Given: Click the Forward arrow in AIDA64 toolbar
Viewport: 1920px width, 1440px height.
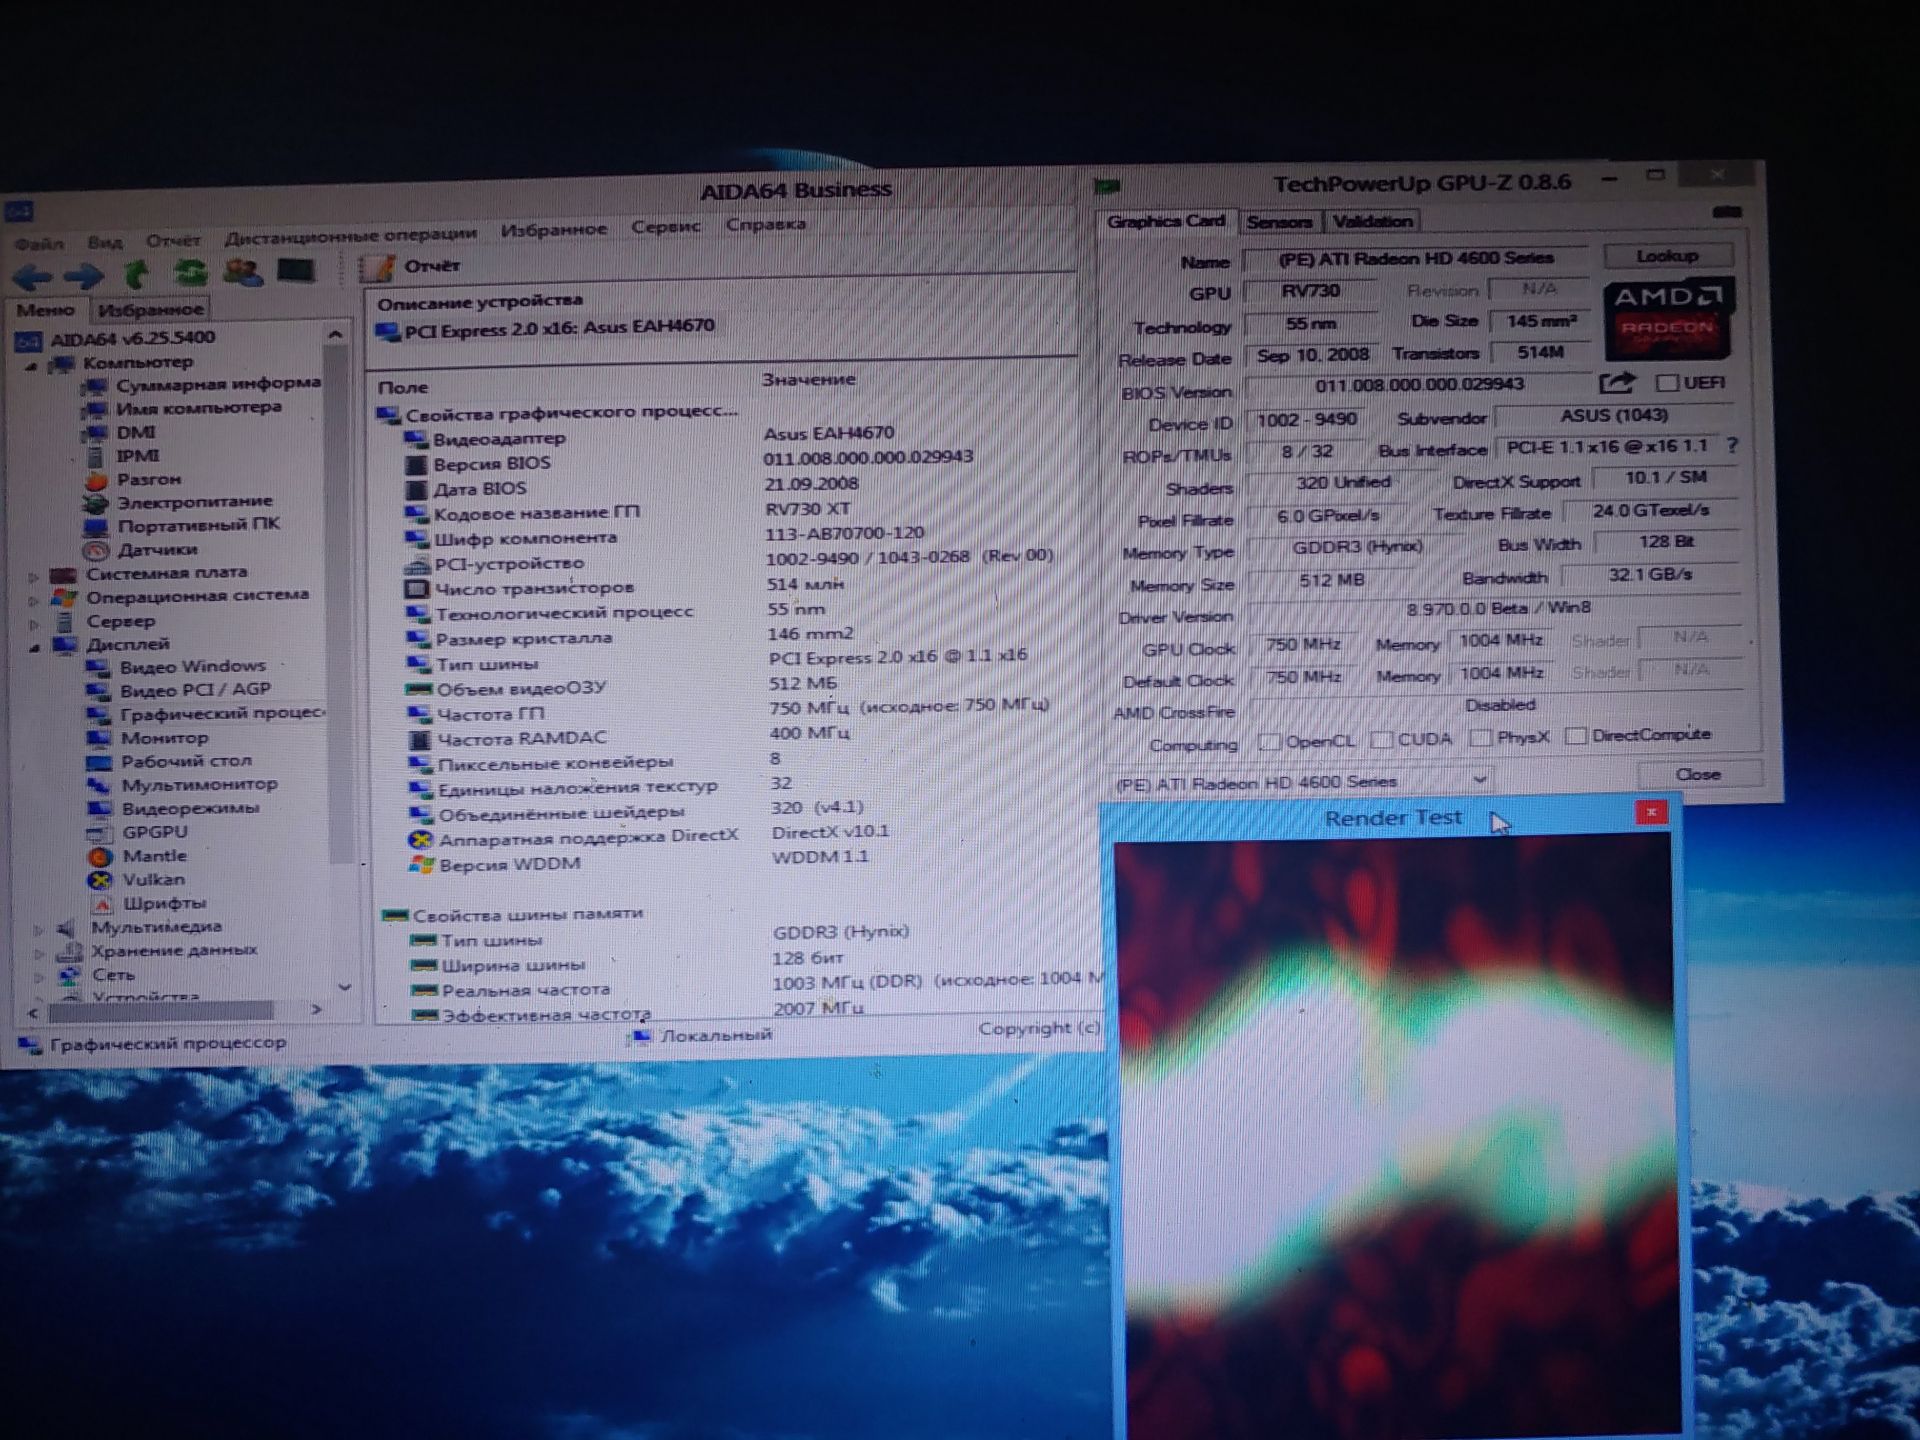Looking at the screenshot, I should point(83,275).
